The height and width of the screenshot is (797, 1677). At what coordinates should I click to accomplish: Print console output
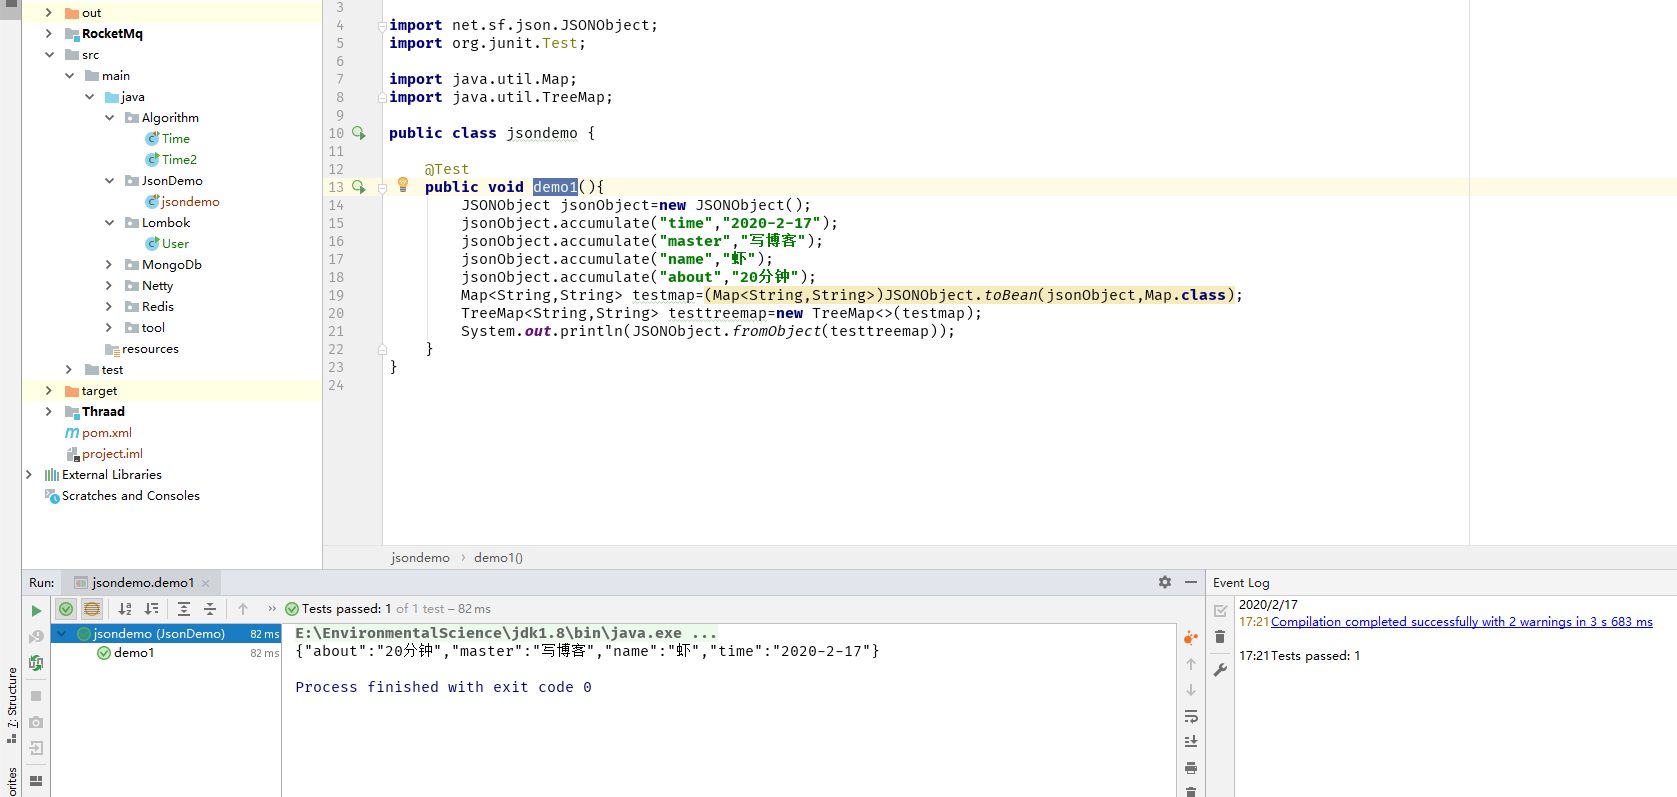[1191, 768]
